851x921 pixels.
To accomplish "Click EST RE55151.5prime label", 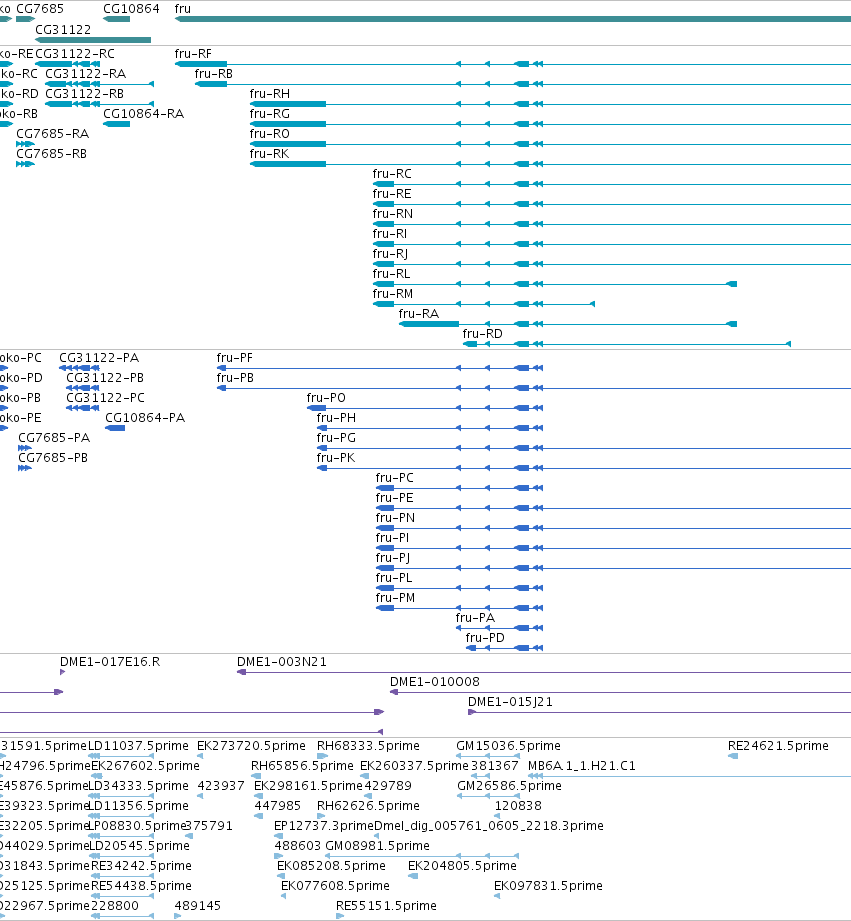I will pos(386,905).
